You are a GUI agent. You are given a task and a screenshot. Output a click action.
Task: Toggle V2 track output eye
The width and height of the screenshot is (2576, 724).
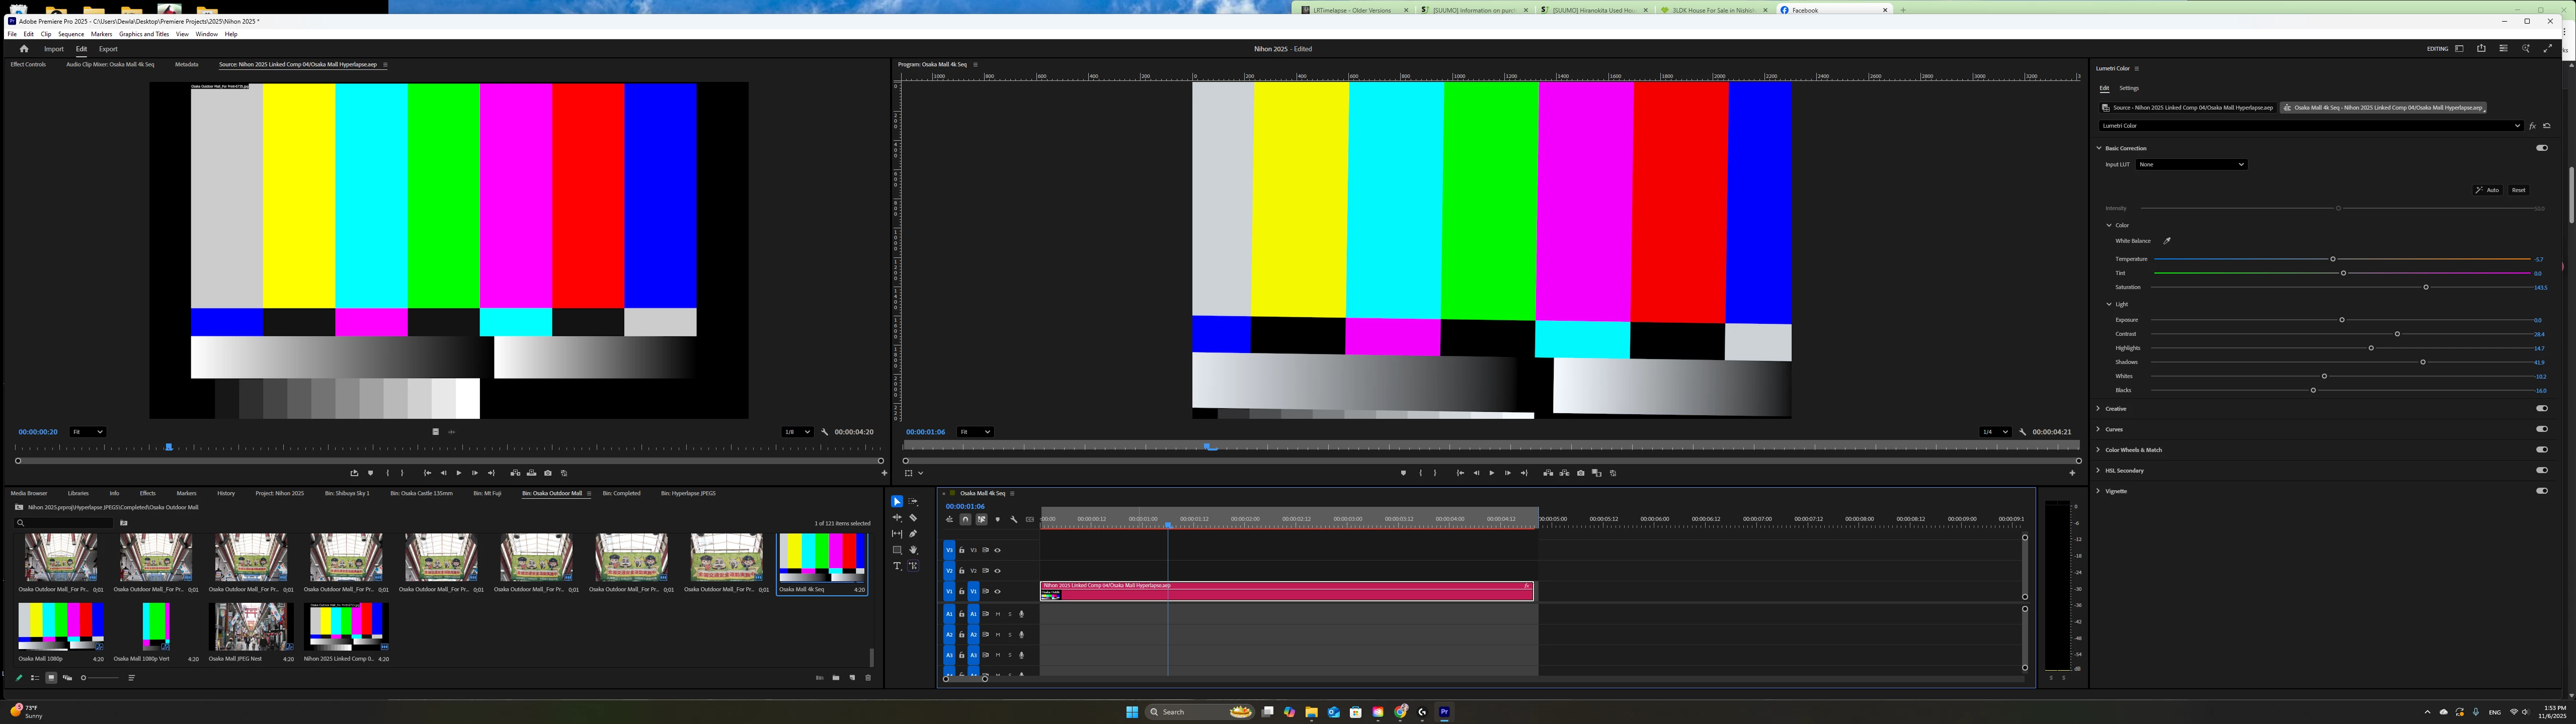pos(998,571)
